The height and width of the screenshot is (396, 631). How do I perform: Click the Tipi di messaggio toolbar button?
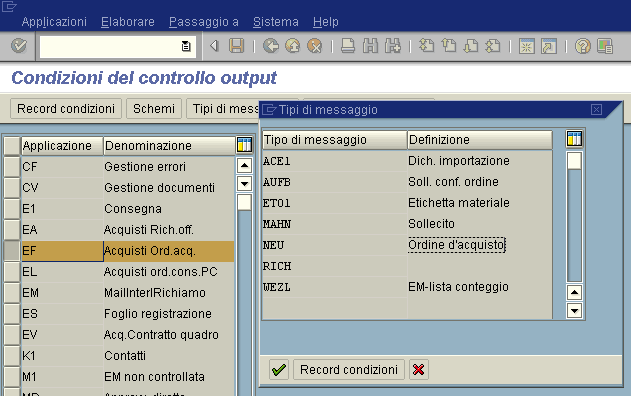coord(223,109)
